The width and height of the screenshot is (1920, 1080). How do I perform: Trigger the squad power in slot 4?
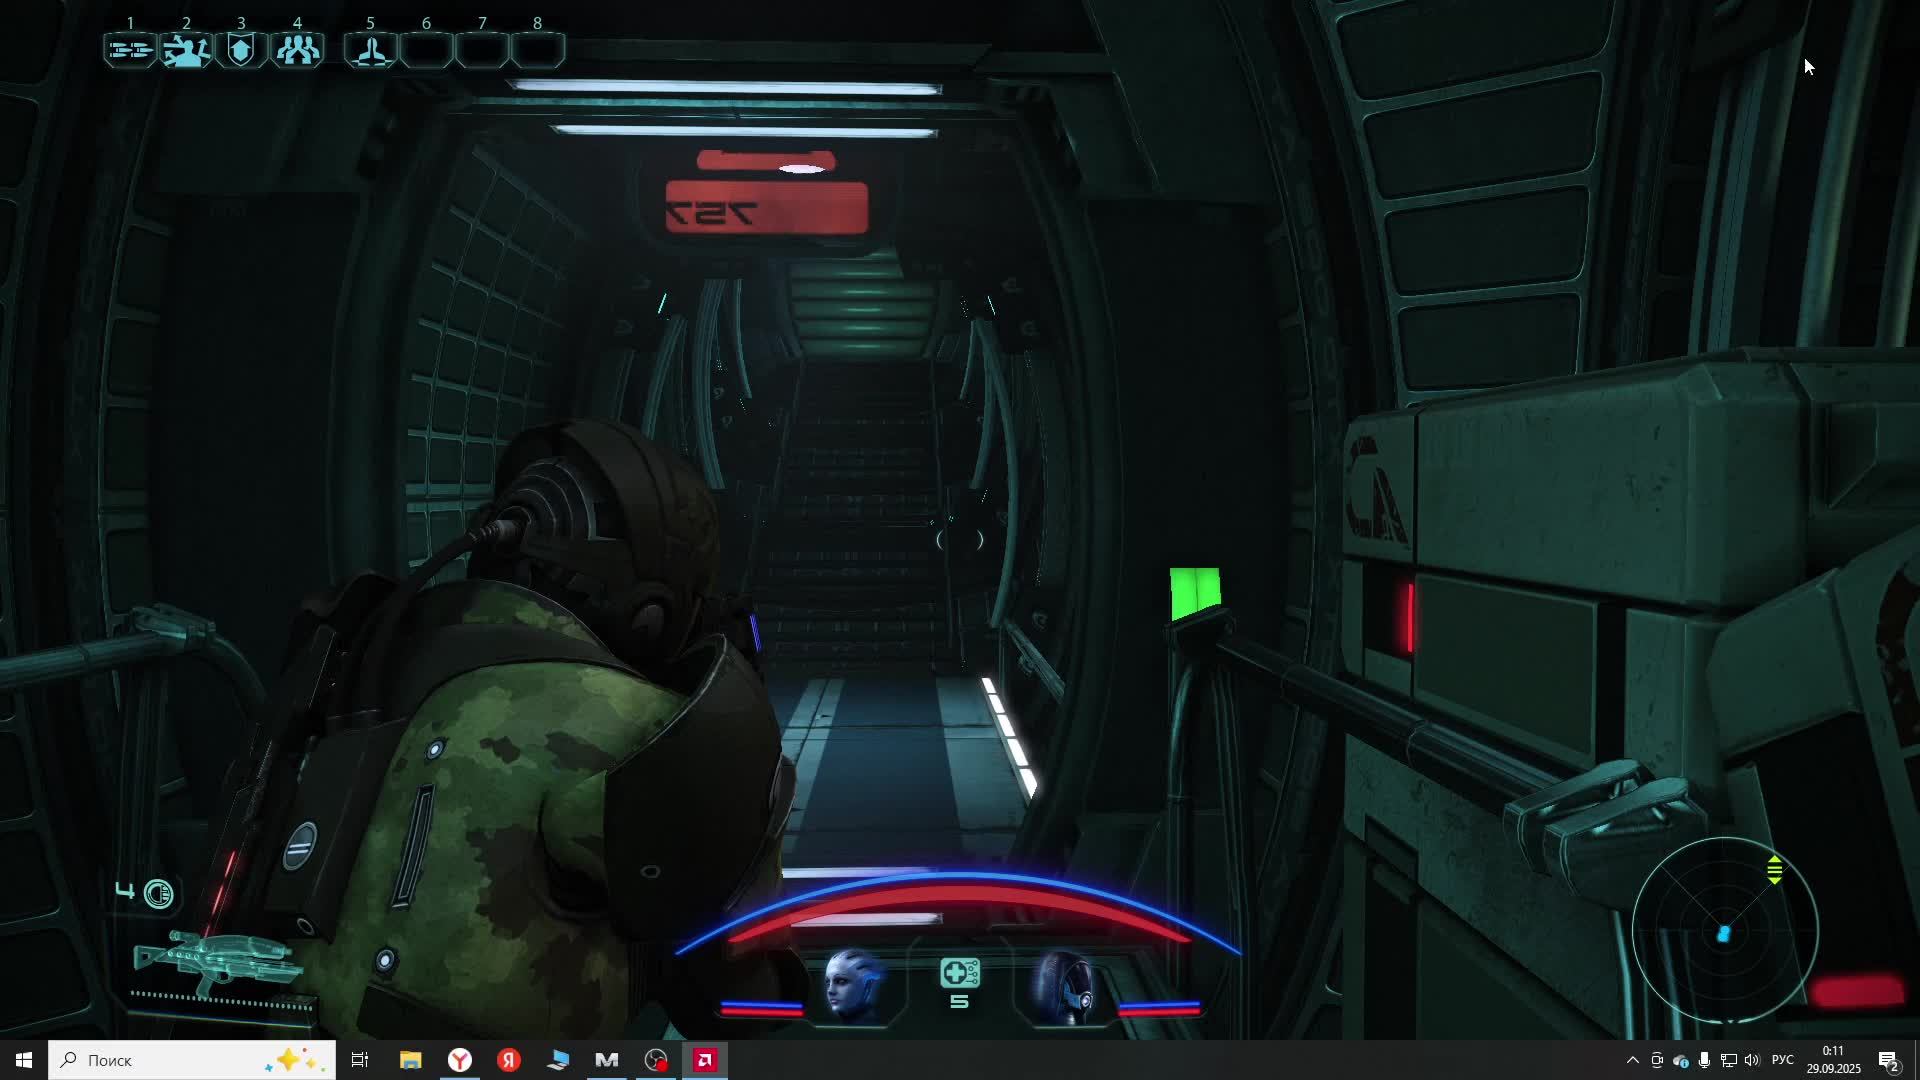click(x=297, y=50)
